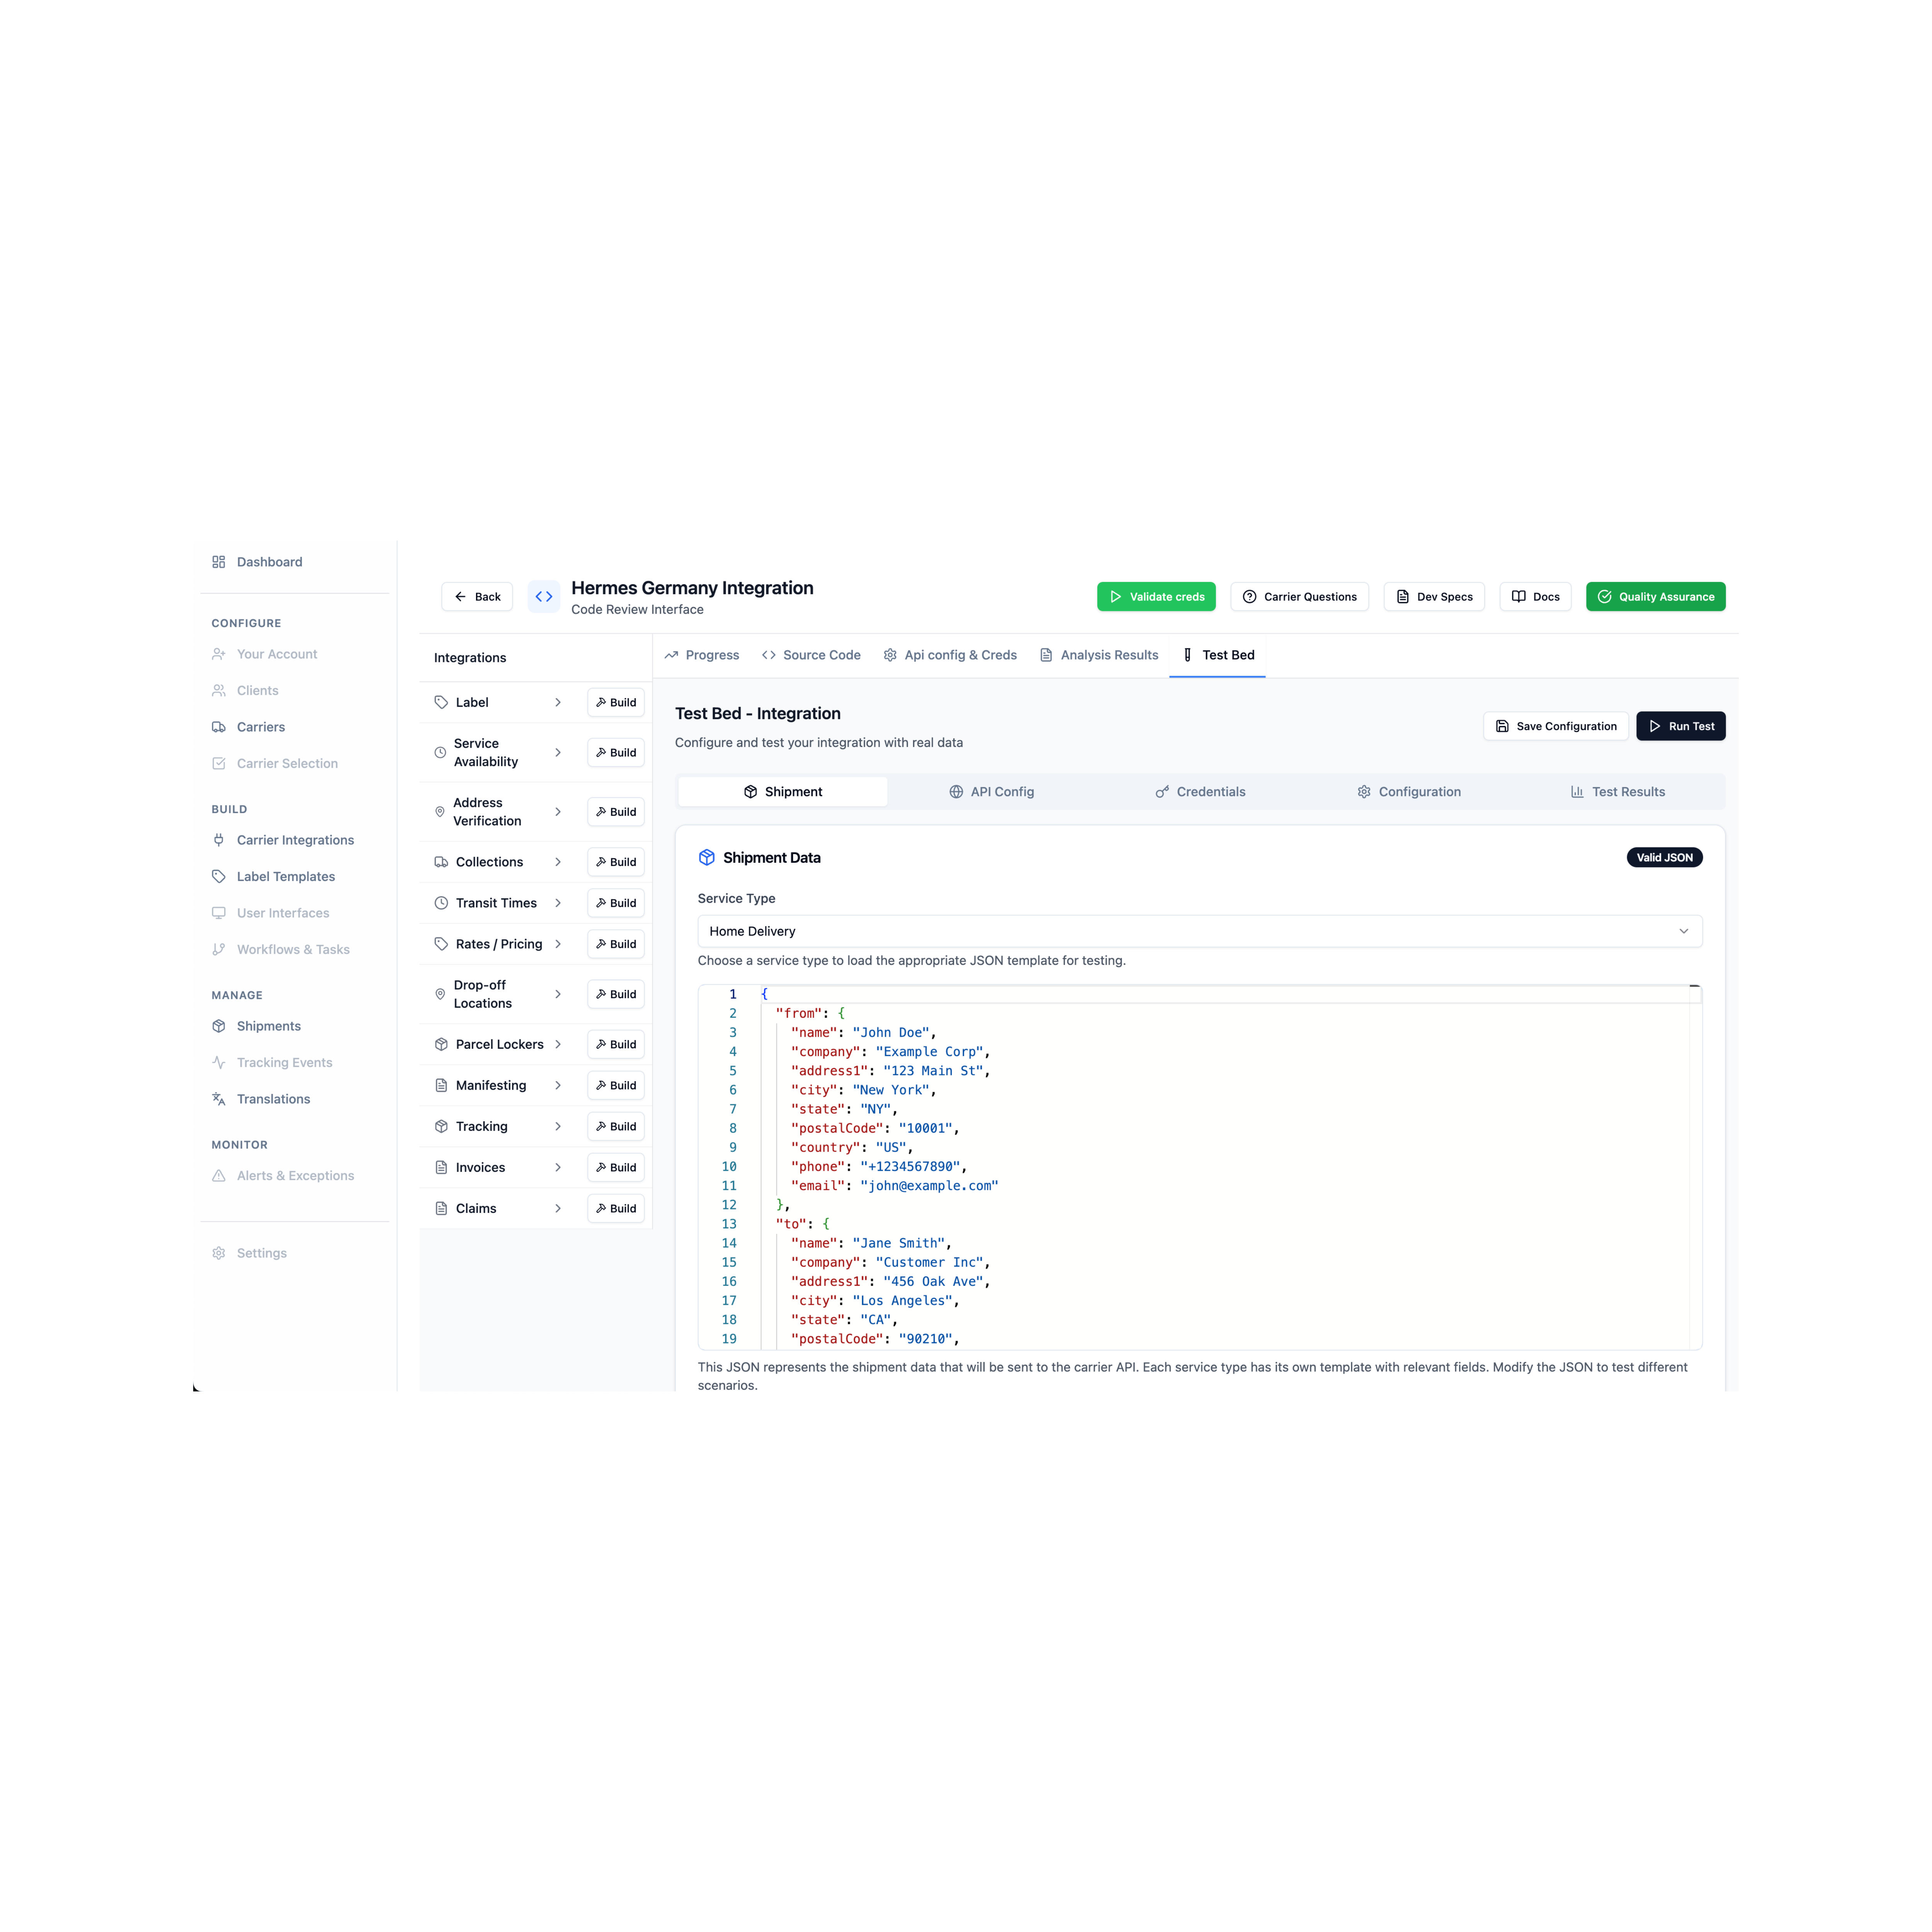Click the Drop-off Locations pin icon
The height and width of the screenshot is (1932, 1932).
440,994
